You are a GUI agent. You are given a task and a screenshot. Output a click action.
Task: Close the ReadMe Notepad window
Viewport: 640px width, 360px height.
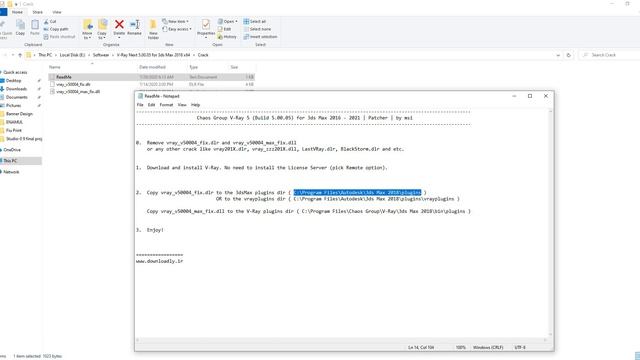click(546, 96)
